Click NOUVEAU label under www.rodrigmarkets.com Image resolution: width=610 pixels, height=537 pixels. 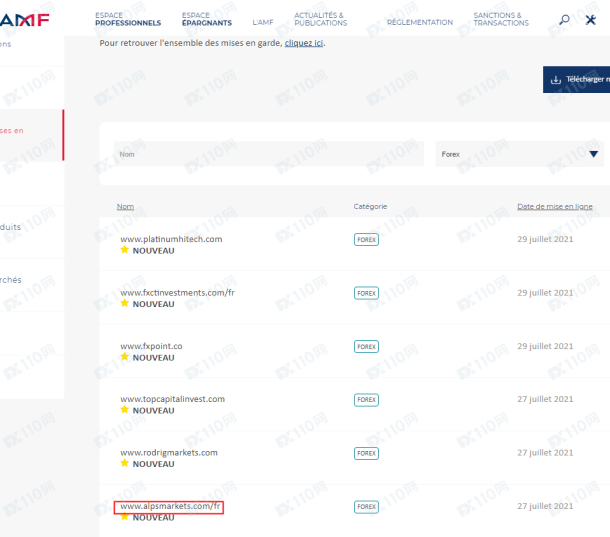(153, 464)
